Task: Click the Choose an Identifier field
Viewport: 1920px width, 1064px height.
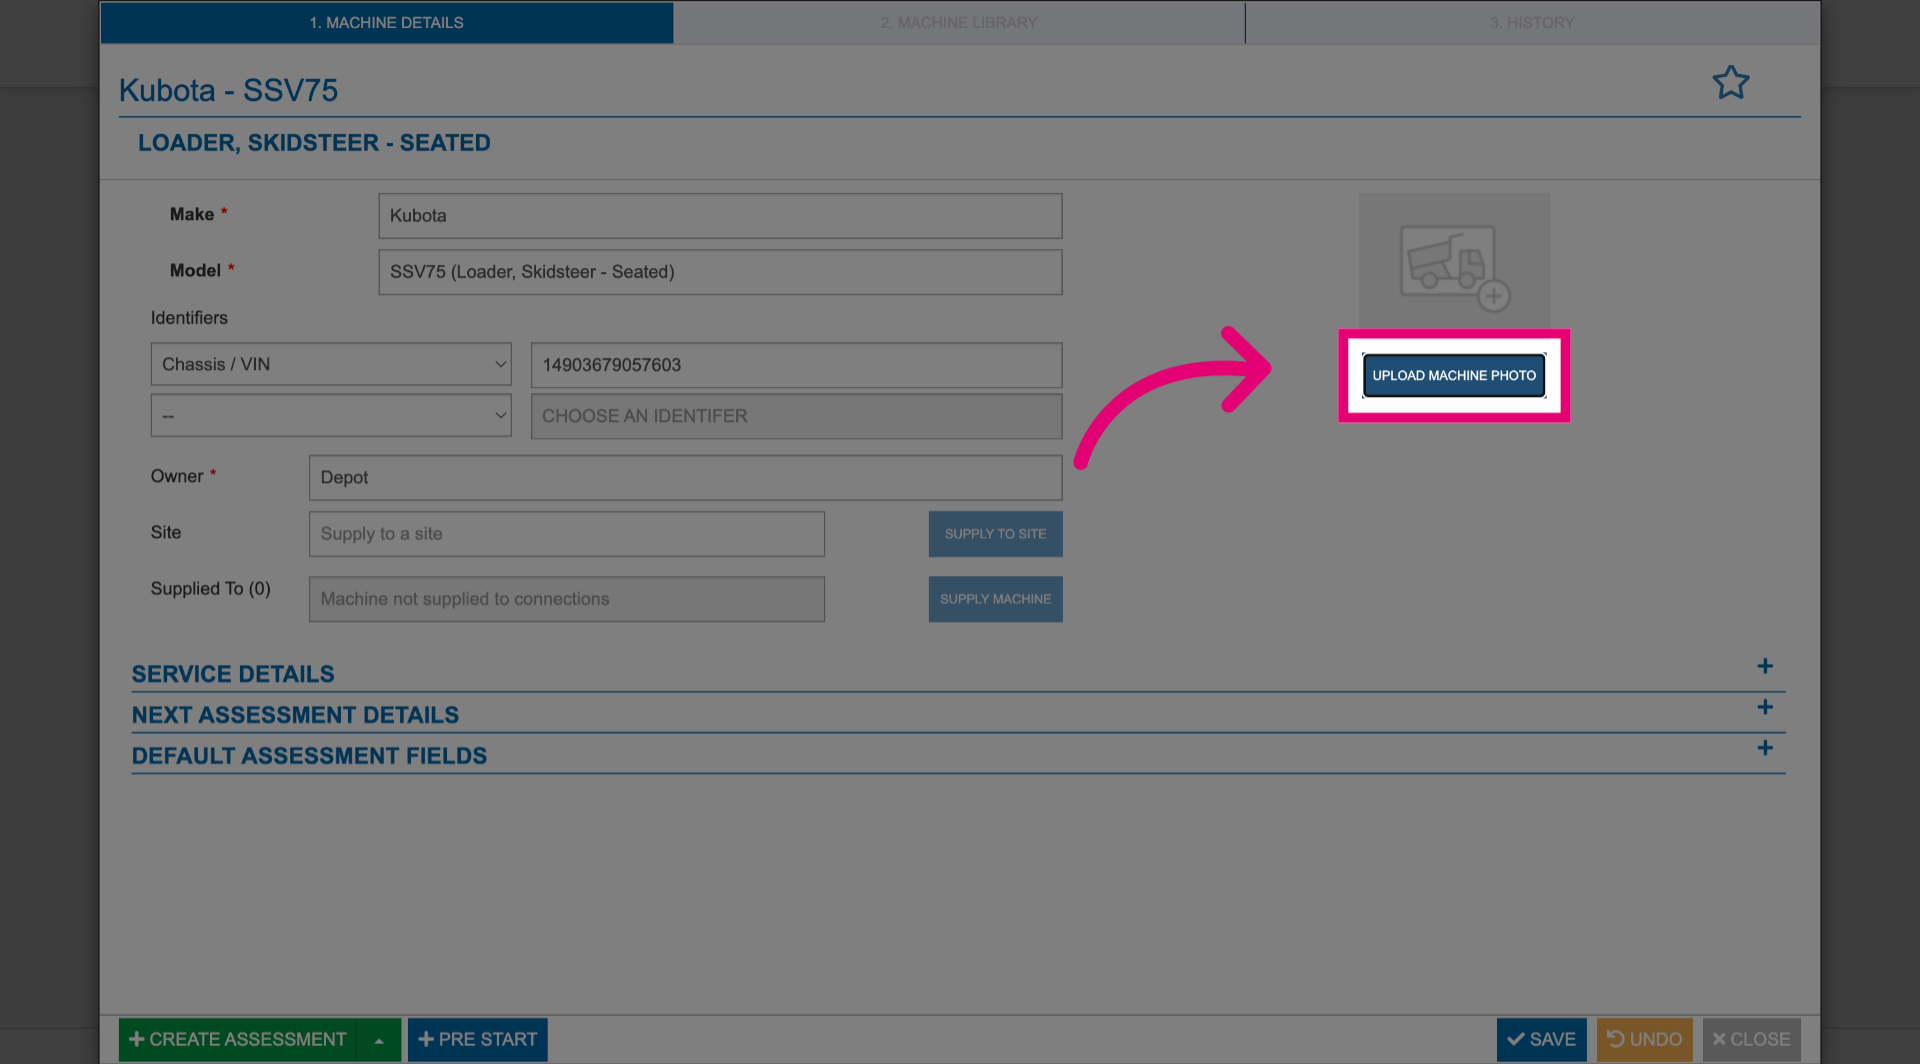Action: click(x=796, y=416)
